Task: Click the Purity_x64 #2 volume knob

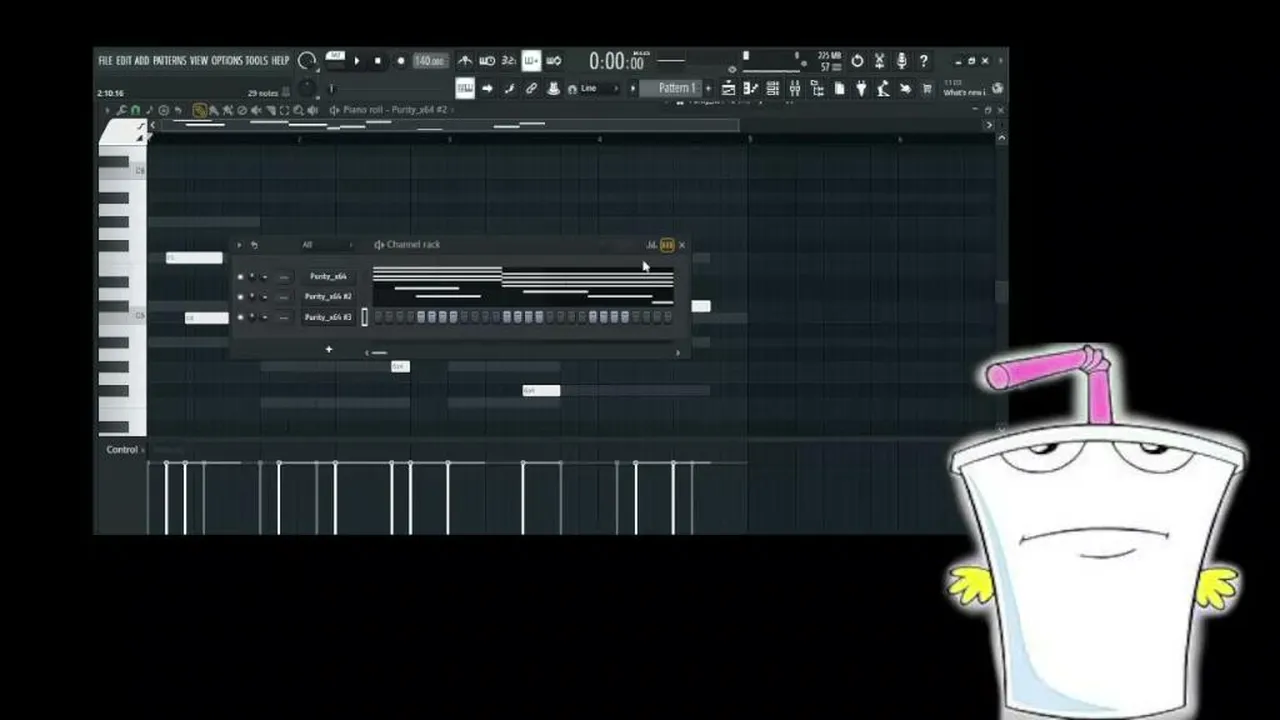Action: coord(264,297)
